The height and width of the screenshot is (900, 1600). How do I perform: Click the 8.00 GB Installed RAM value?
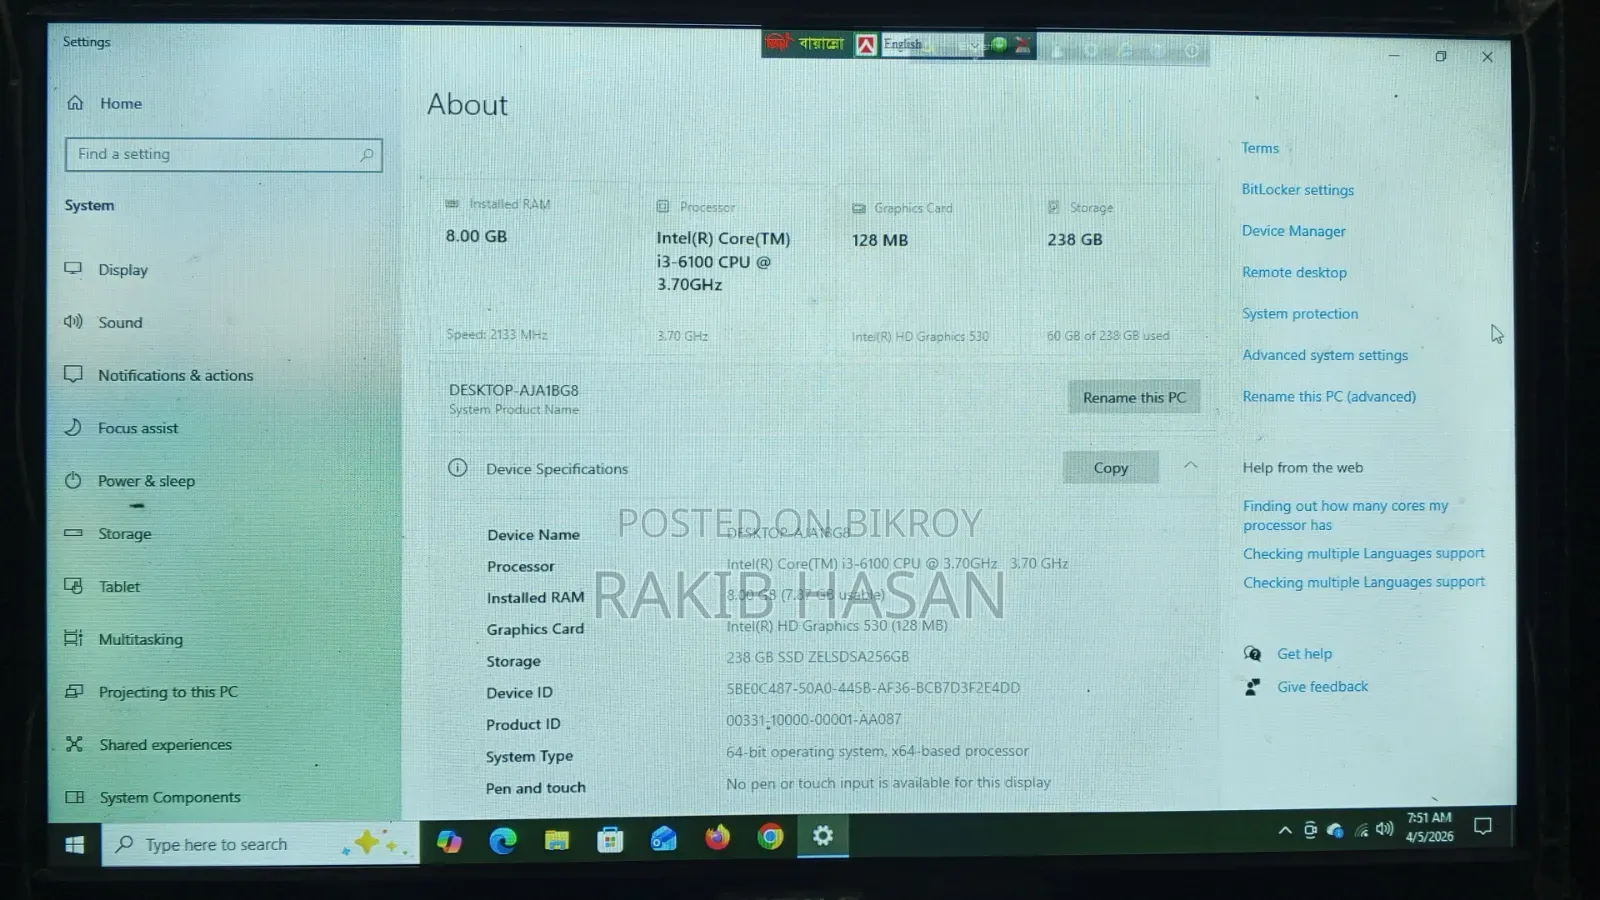click(476, 237)
